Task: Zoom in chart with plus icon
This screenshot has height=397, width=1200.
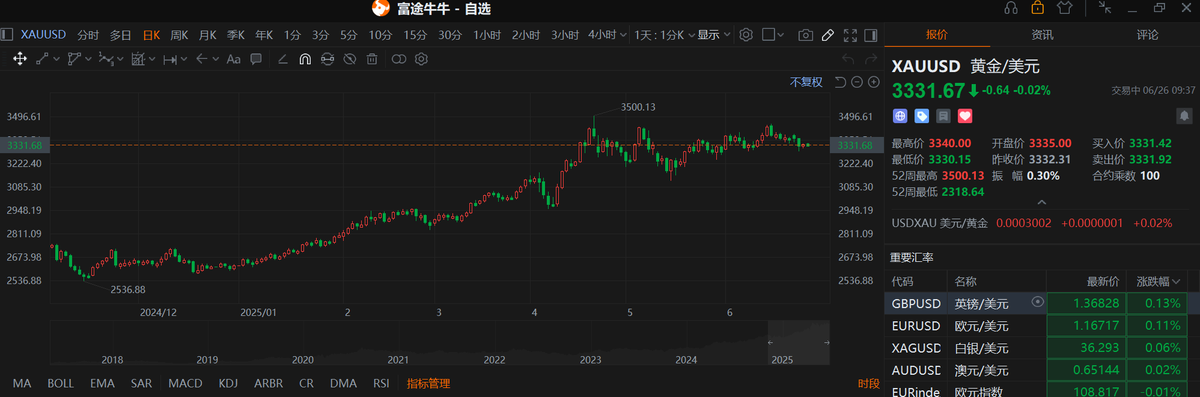Action: click(874, 82)
